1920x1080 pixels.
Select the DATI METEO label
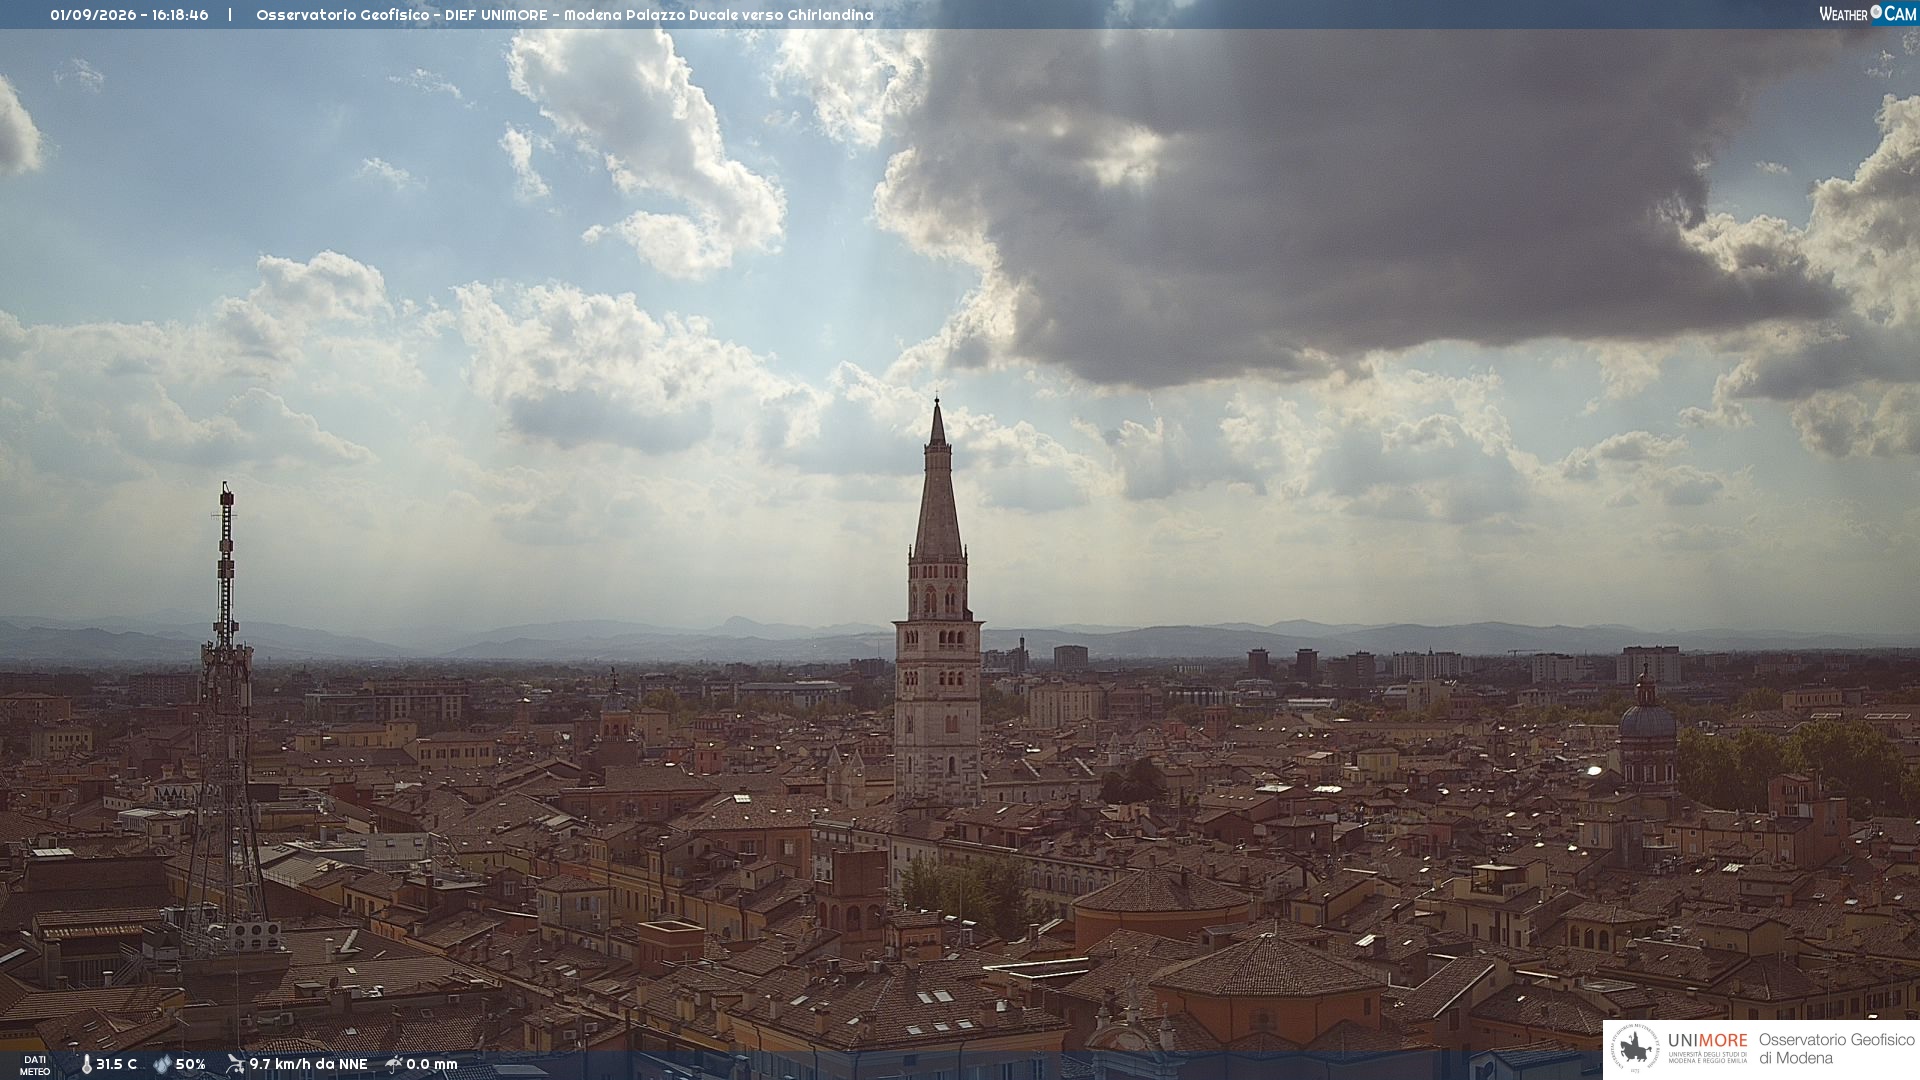click(x=35, y=1065)
